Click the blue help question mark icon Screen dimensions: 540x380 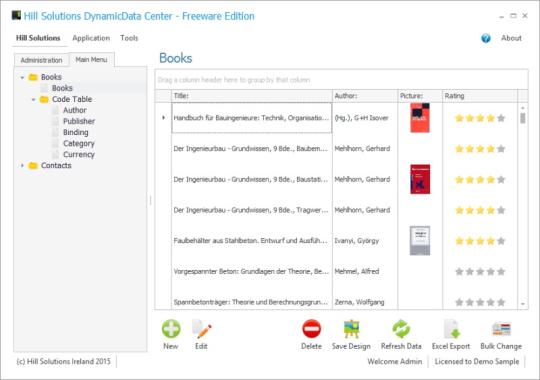(x=486, y=38)
